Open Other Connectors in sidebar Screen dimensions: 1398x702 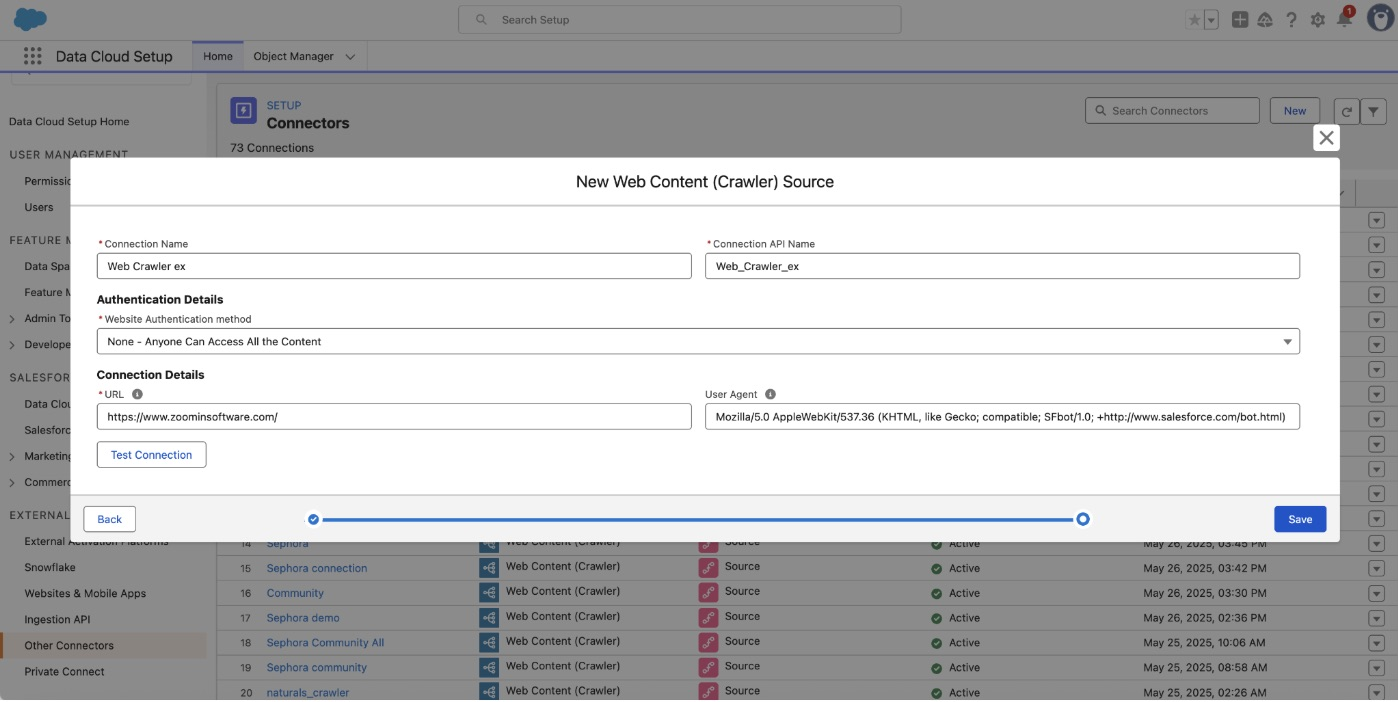(69, 646)
